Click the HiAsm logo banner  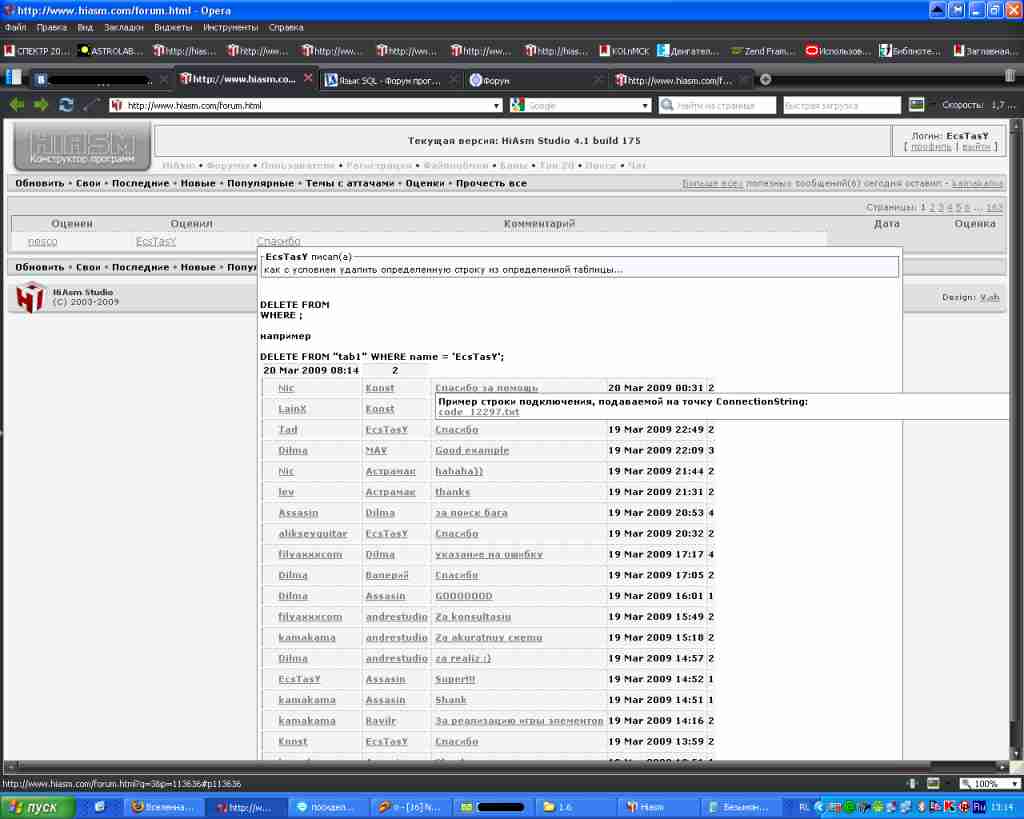tap(82, 147)
